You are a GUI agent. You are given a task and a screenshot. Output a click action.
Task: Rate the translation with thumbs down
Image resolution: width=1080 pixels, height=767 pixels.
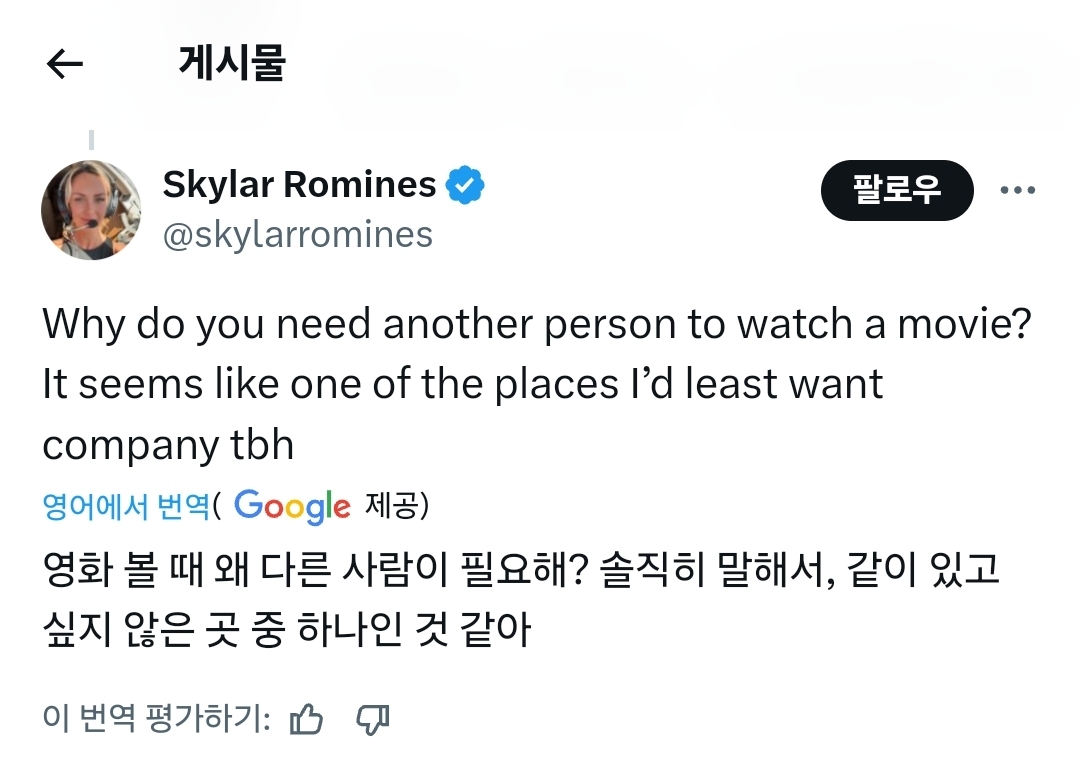(x=373, y=719)
